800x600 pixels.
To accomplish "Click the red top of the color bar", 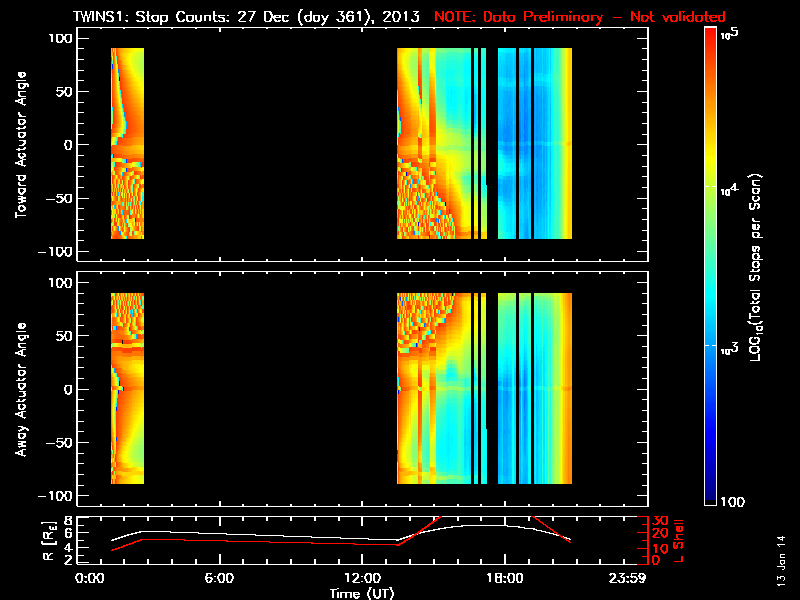I will pyautogui.click(x=711, y=33).
